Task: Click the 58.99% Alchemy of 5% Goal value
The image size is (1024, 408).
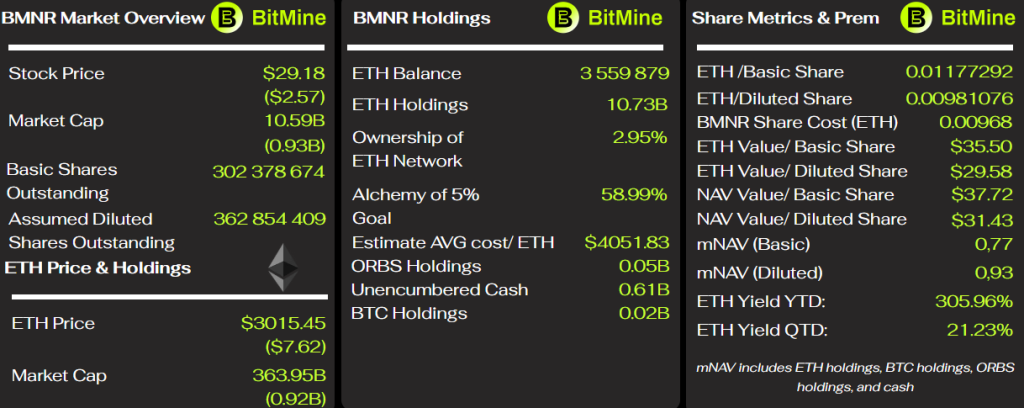Action: tap(634, 193)
